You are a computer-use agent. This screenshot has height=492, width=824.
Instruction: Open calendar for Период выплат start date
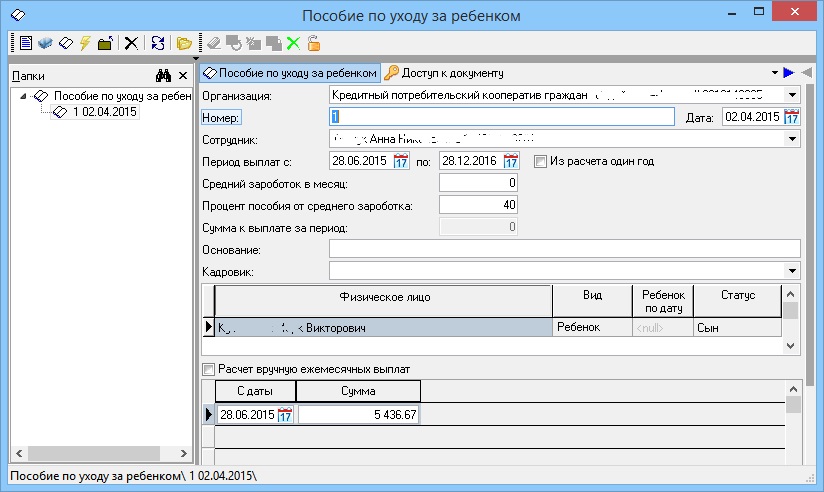[x=401, y=161]
